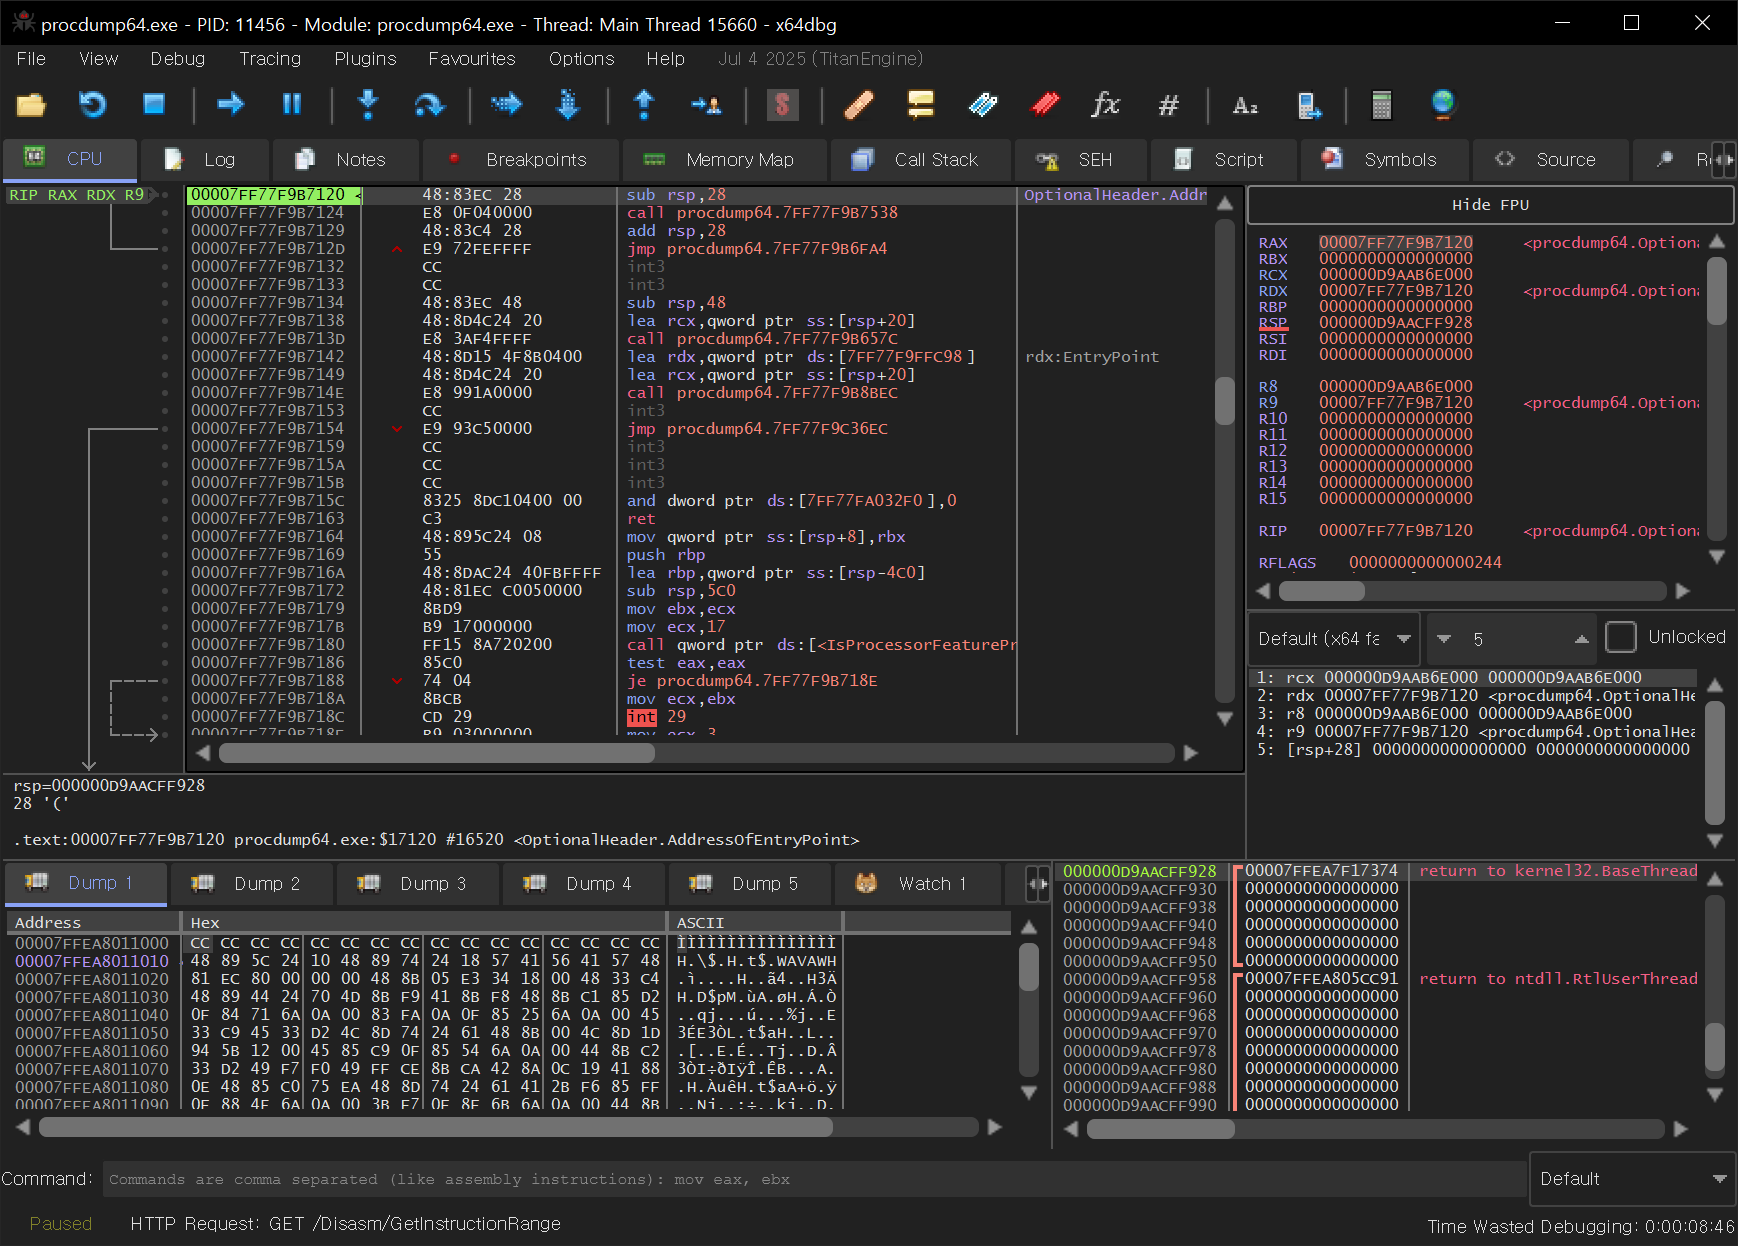Click the Bookmarks red tags icon

1045,104
